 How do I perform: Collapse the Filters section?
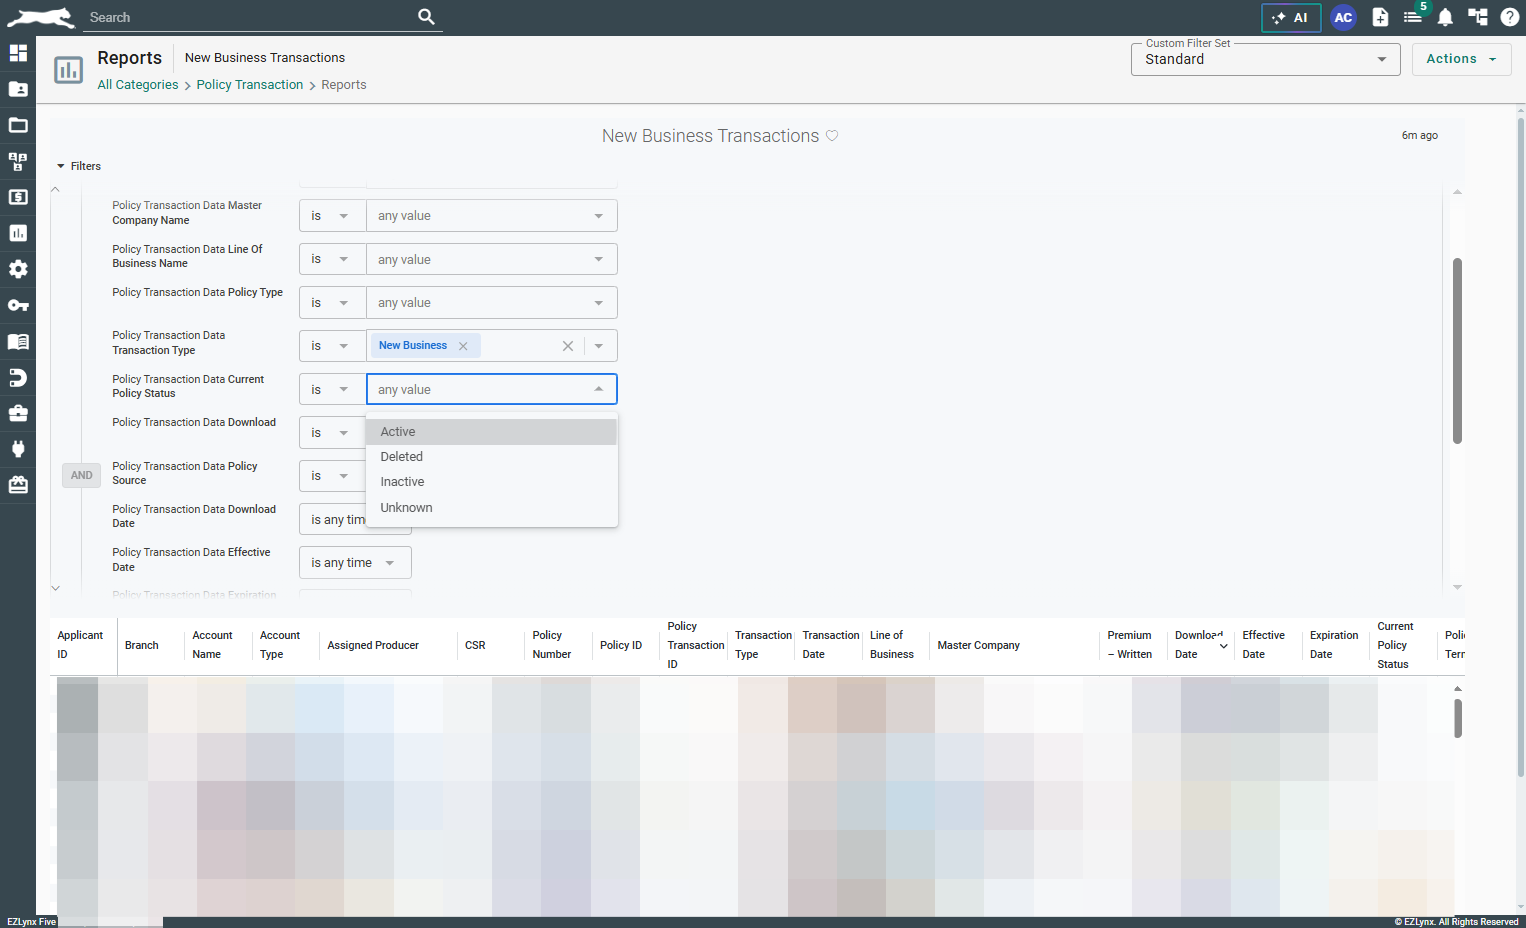79,166
